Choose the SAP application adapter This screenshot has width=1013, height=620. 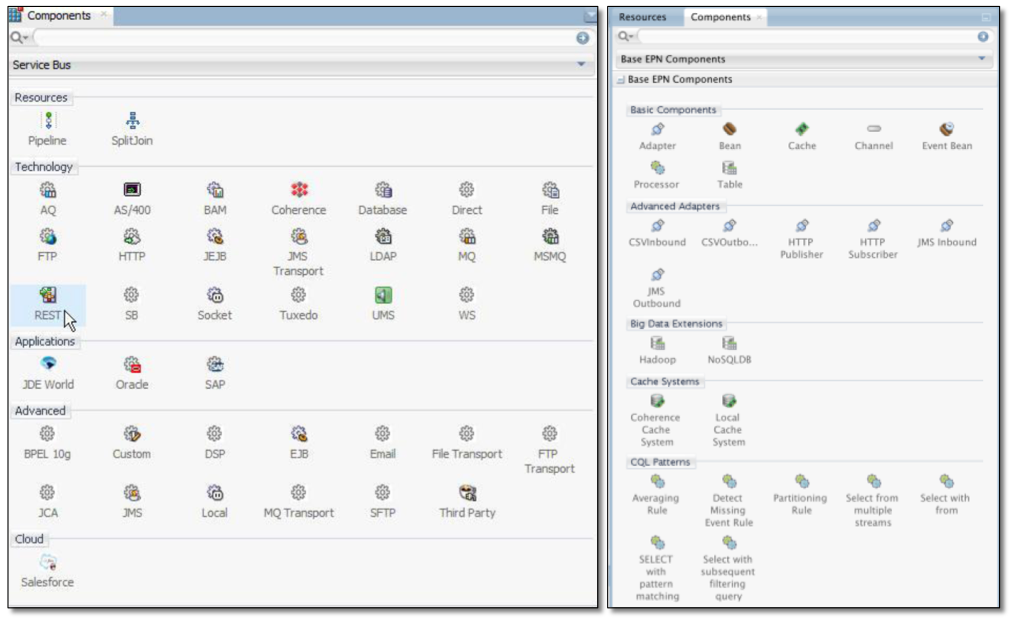[215, 364]
